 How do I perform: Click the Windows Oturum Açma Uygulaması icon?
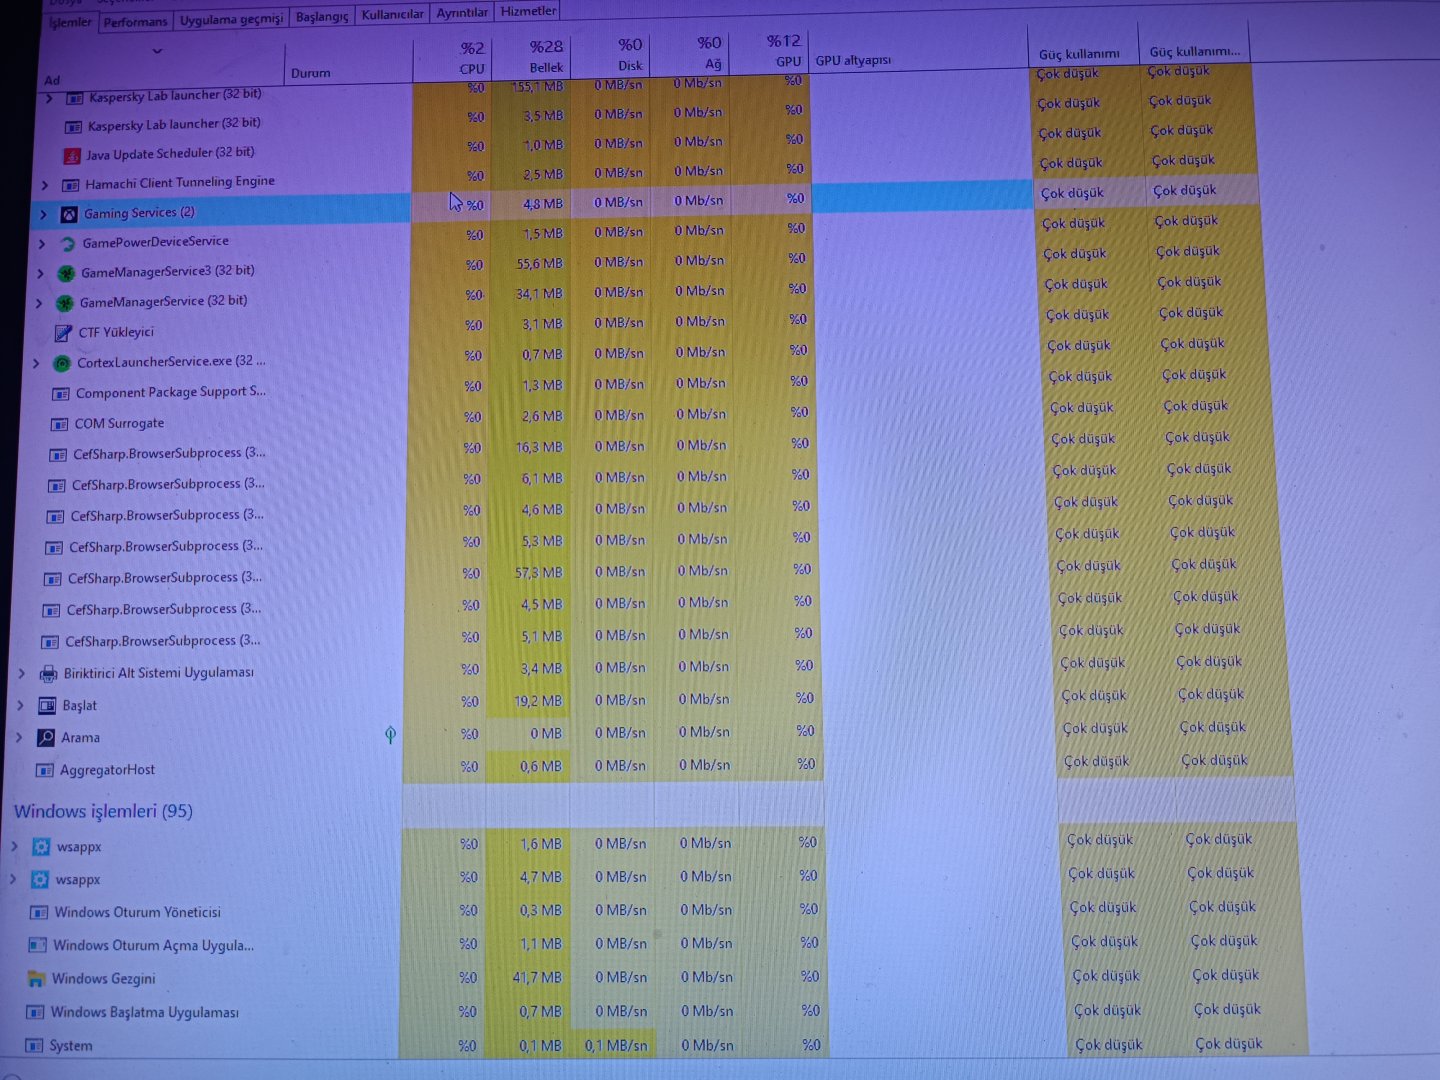(x=37, y=946)
